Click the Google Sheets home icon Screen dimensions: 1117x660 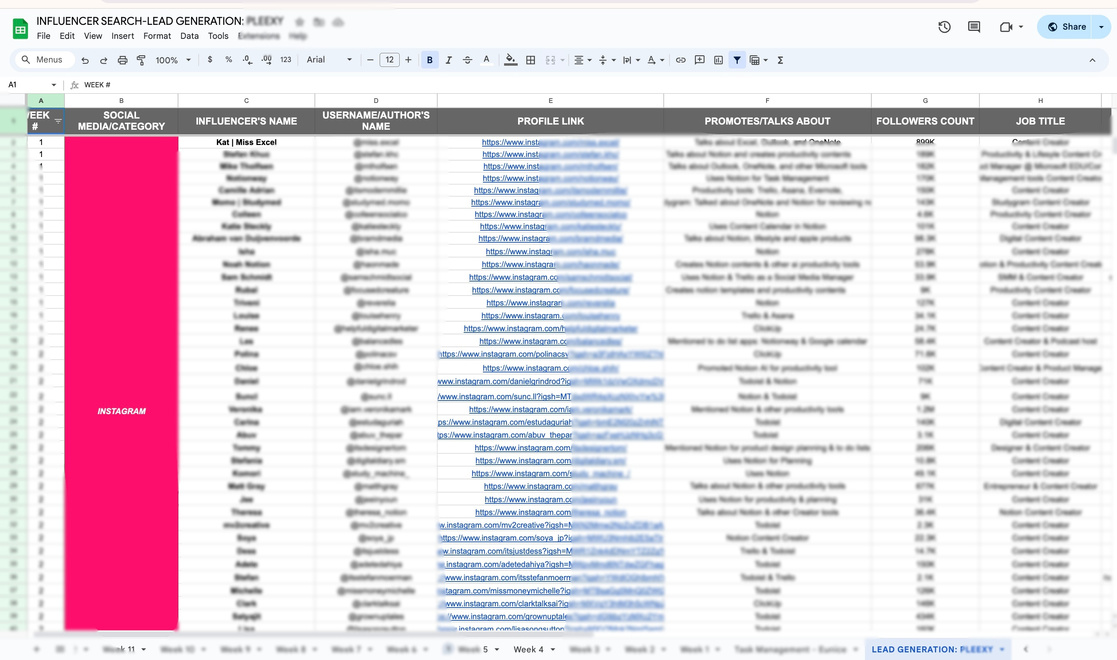click(20, 29)
